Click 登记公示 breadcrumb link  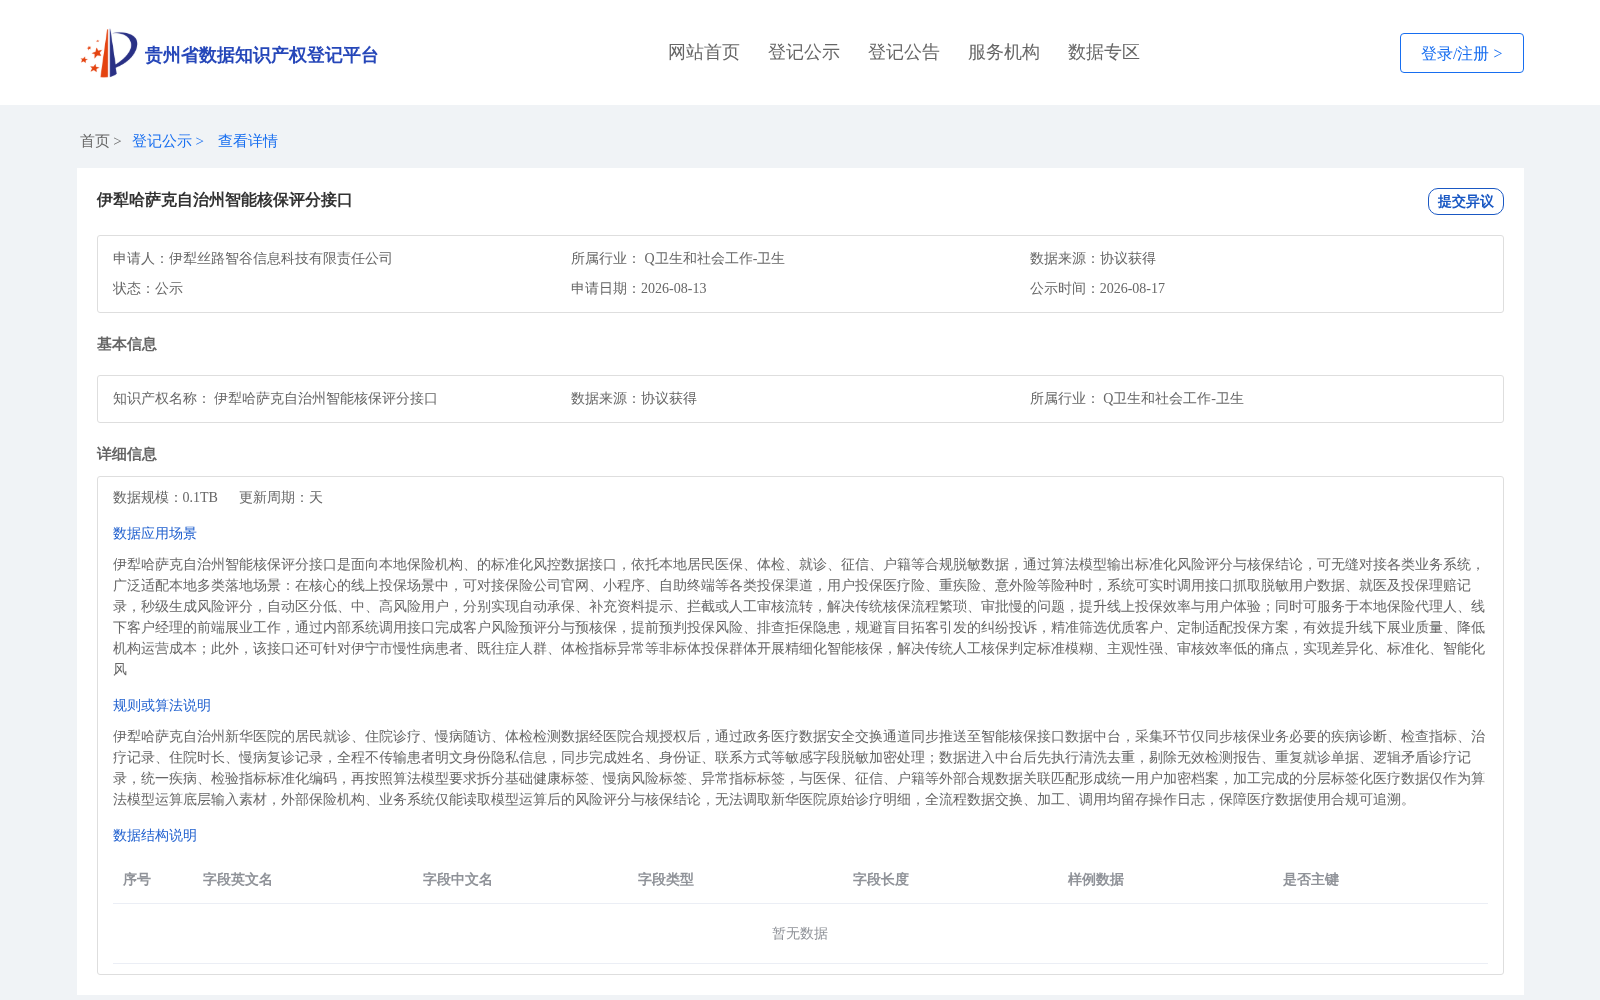click(x=162, y=141)
